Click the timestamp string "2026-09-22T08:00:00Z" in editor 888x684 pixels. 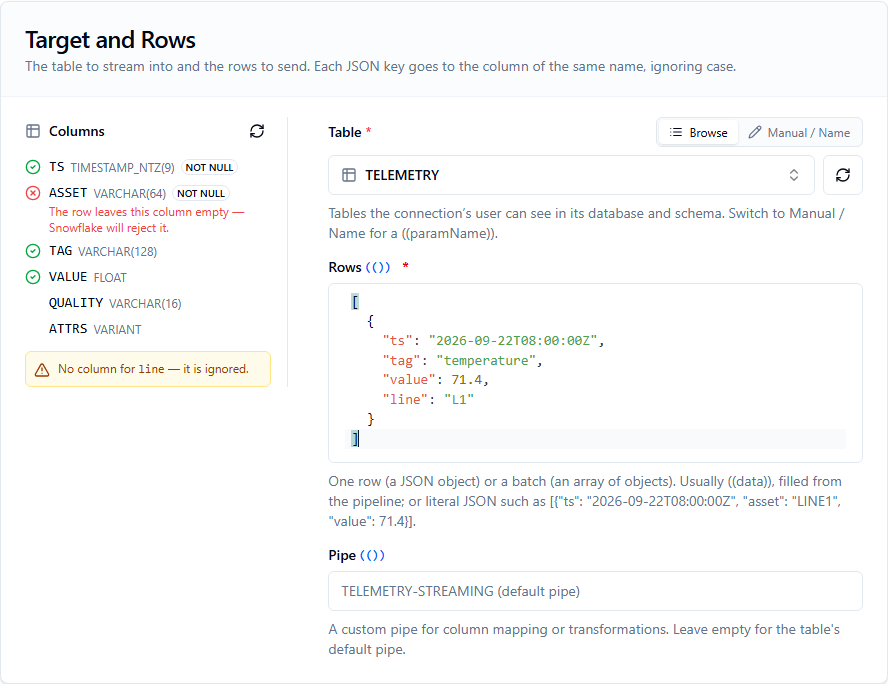click(513, 341)
